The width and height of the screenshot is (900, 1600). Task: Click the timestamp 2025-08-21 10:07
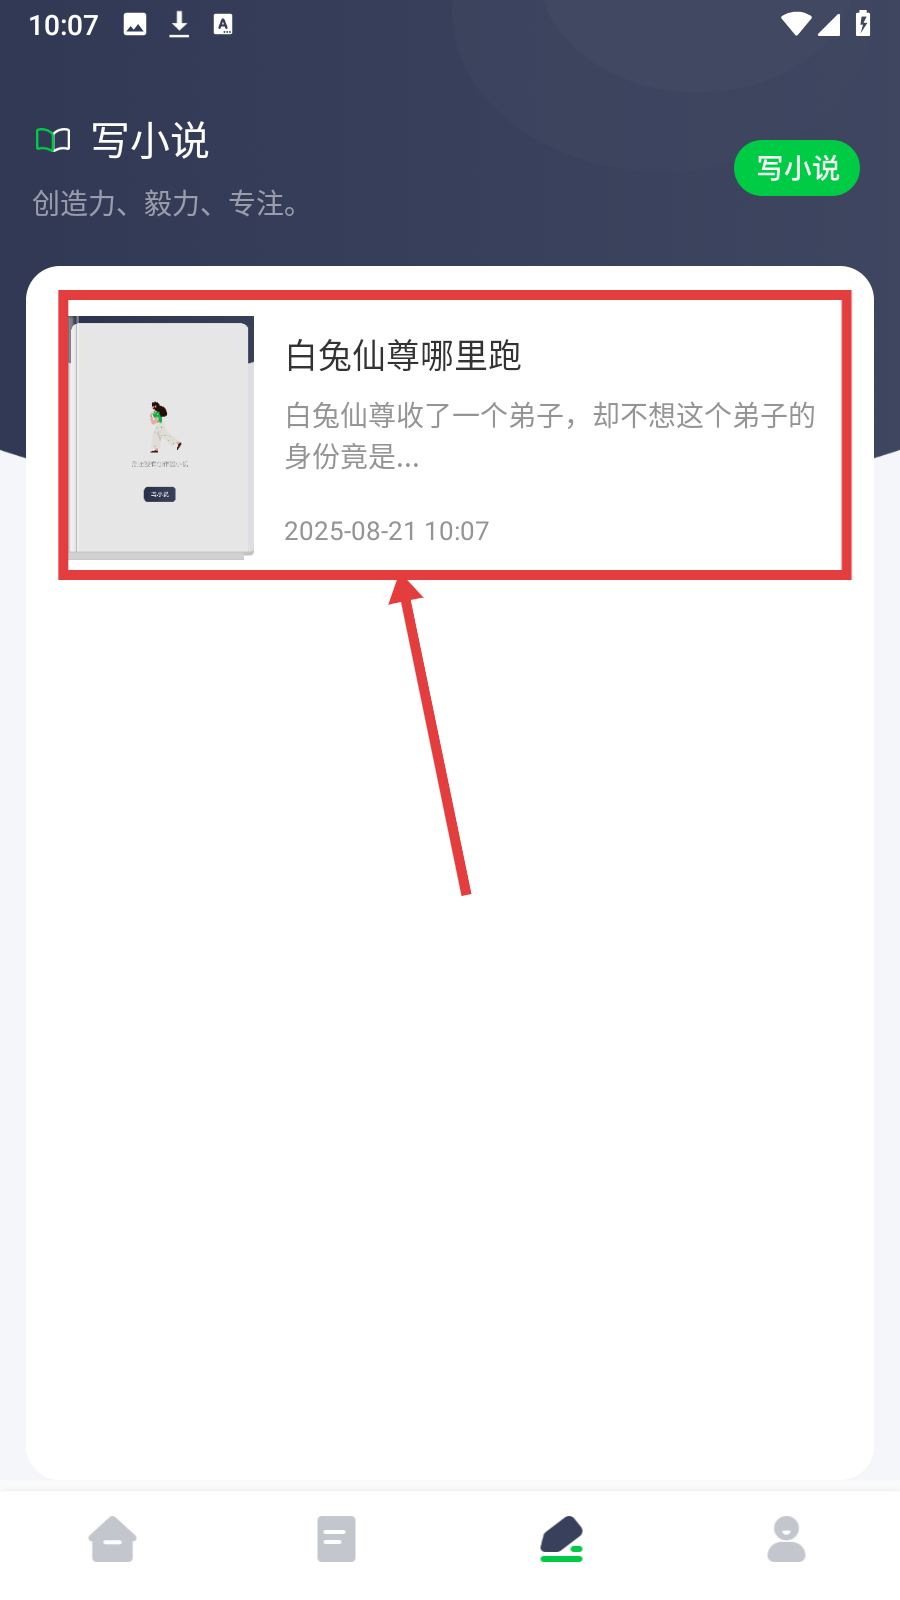(x=387, y=531)
